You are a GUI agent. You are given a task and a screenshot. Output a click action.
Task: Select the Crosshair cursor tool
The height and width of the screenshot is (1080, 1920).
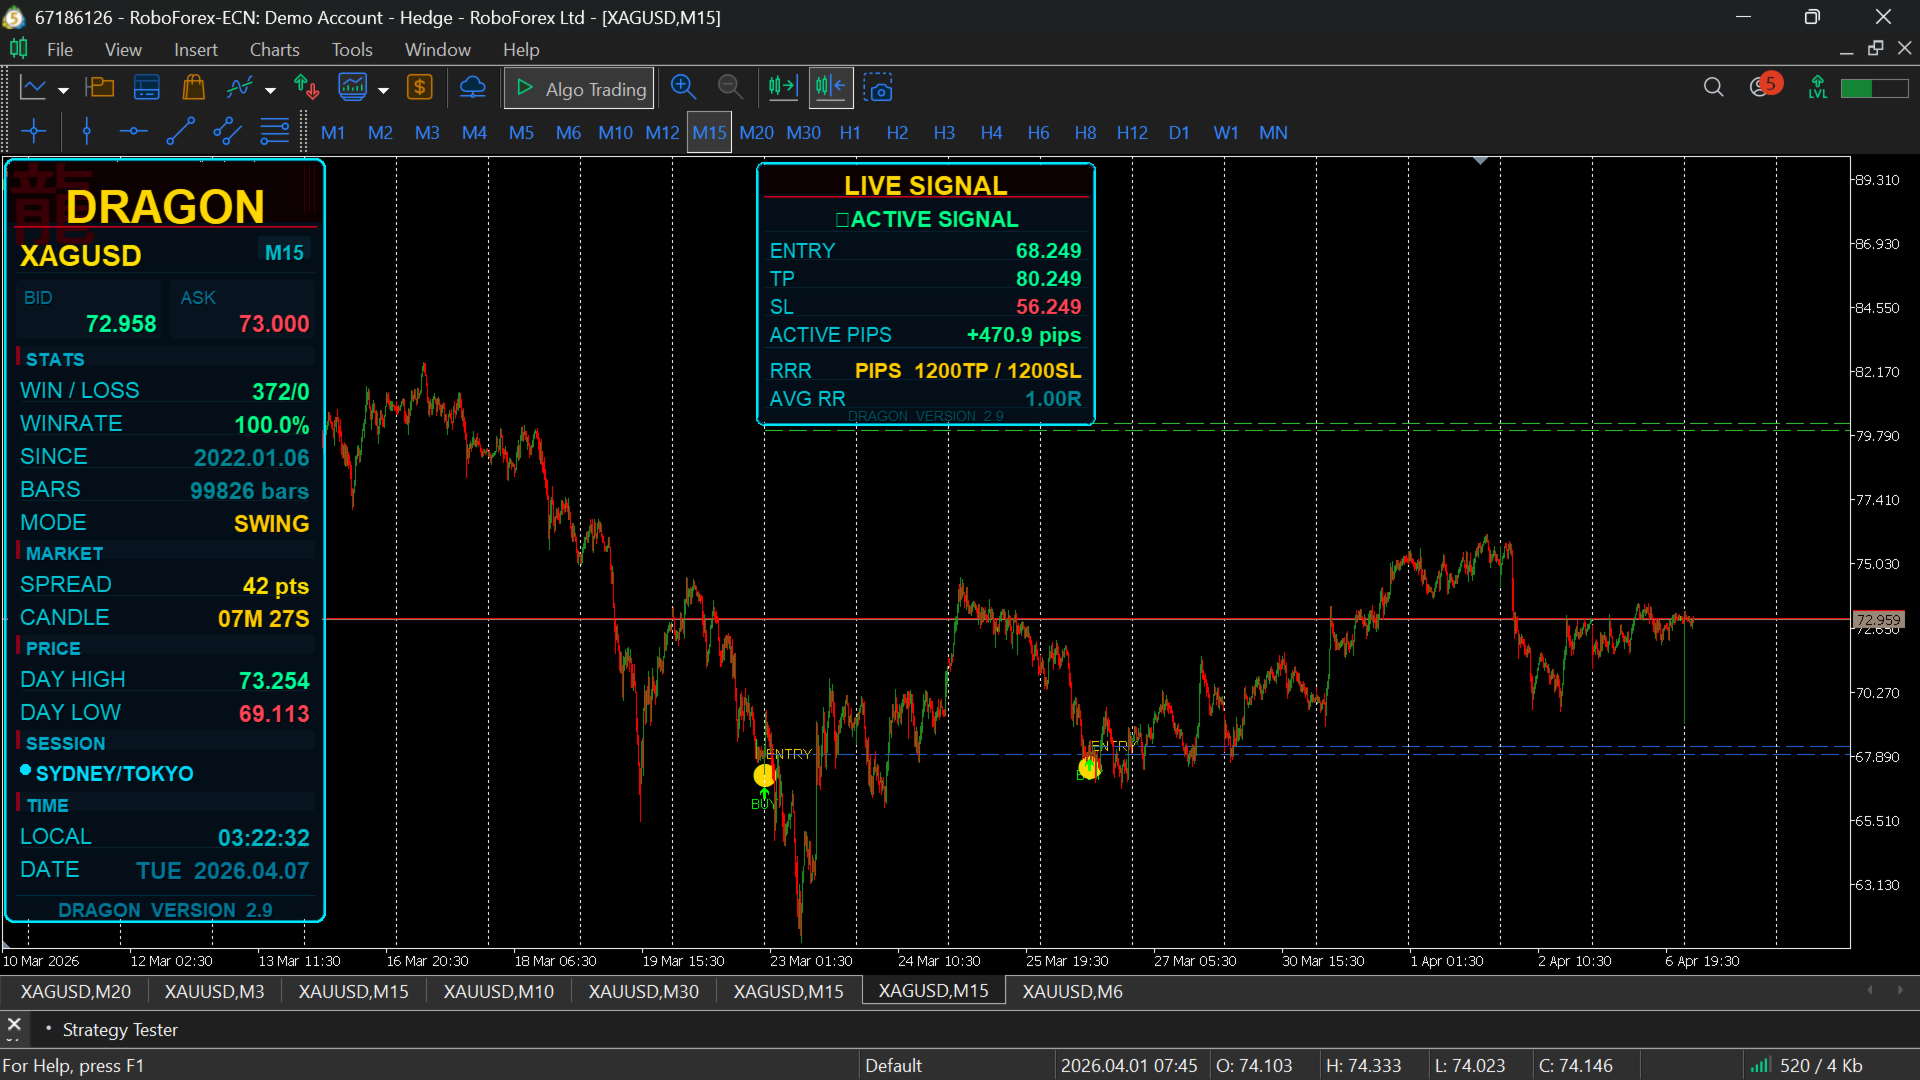(34, 132)
